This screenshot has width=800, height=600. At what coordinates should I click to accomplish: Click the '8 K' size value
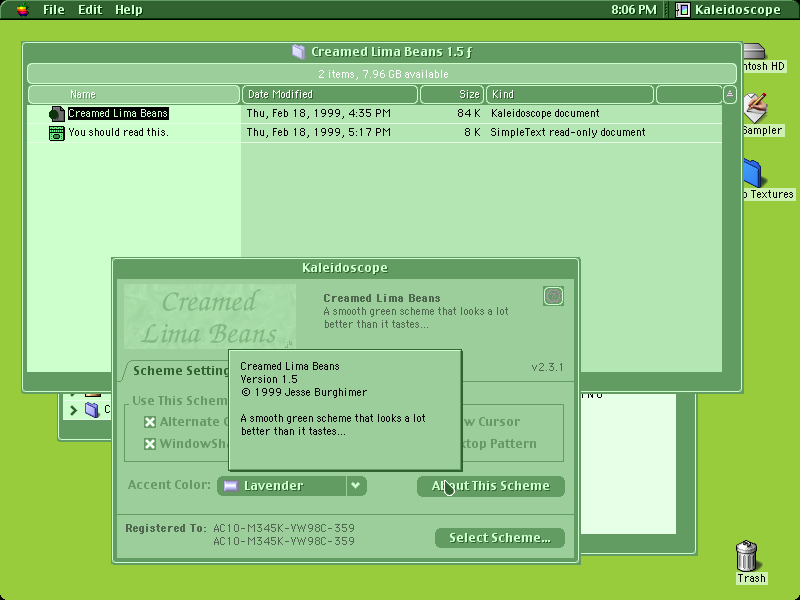click(x=472, y=132)
